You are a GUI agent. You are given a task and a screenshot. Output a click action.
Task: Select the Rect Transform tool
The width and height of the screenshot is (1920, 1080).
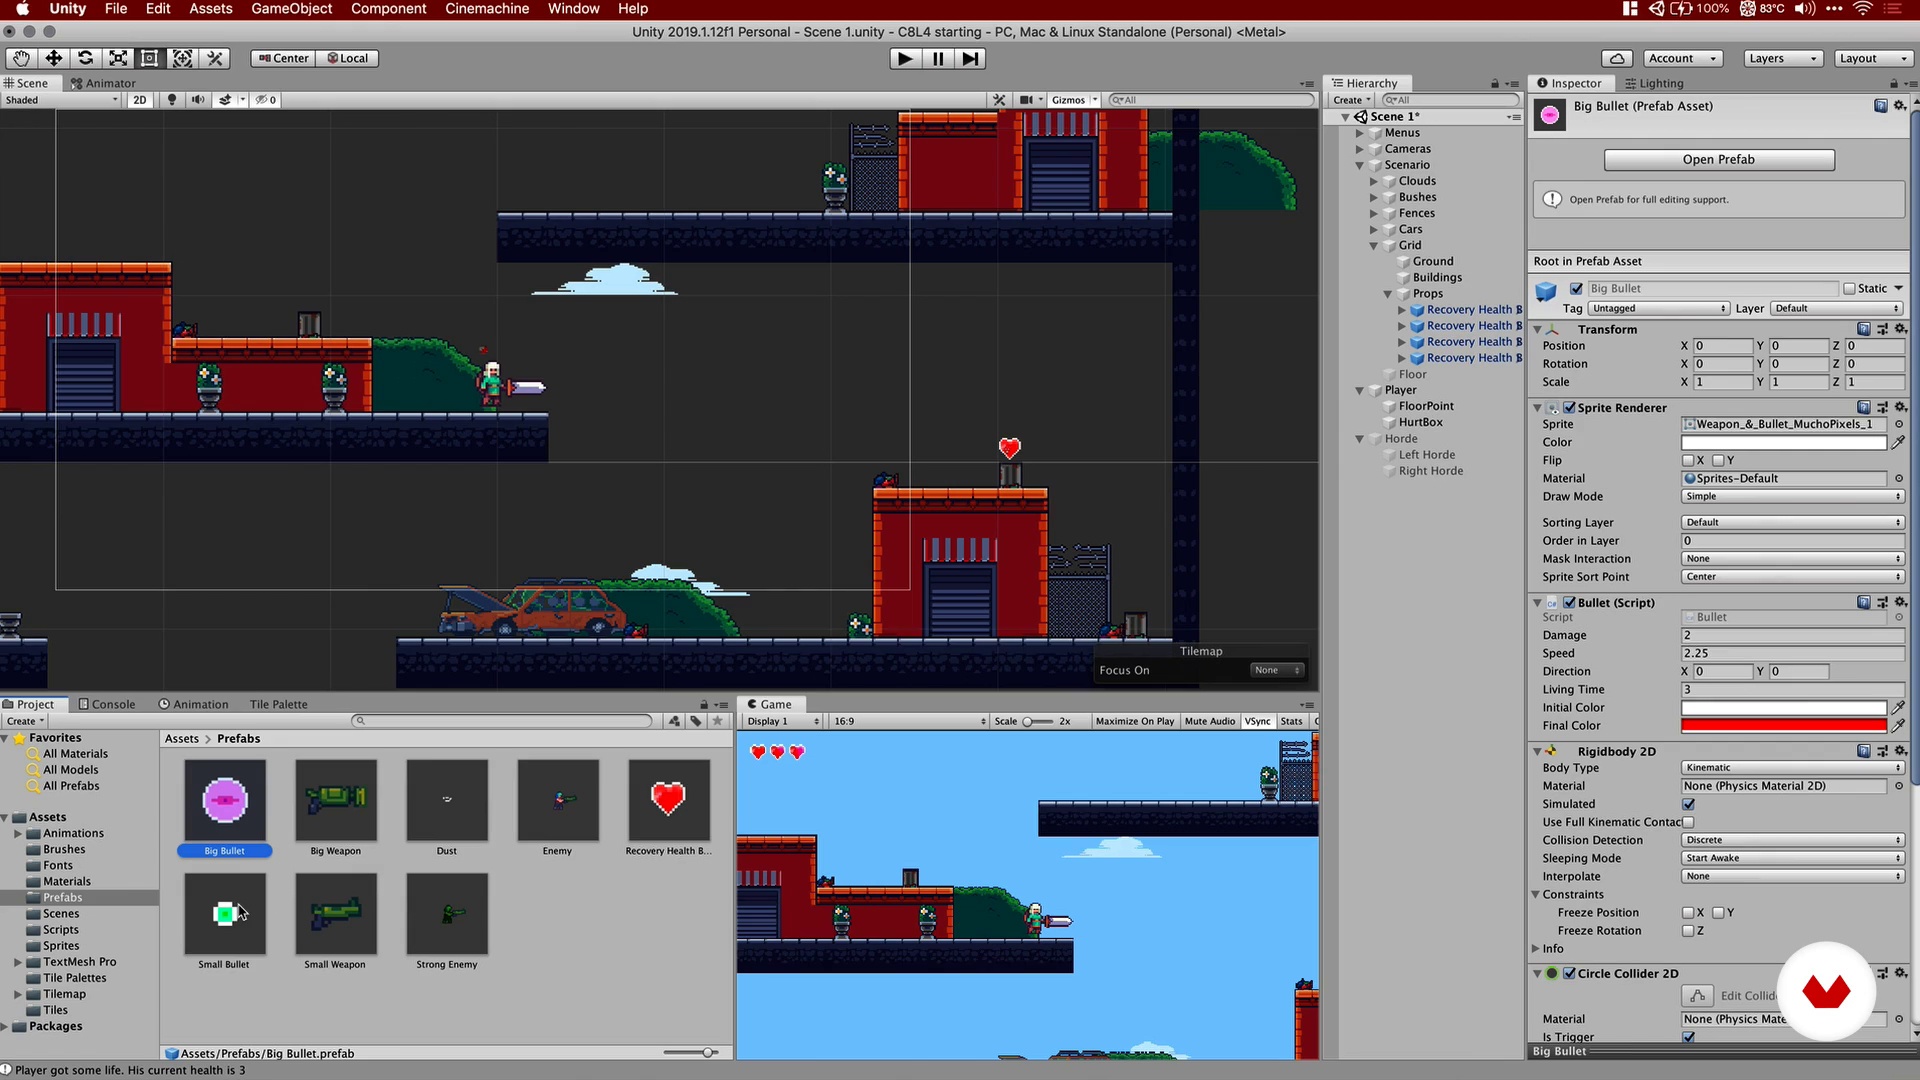150,58
